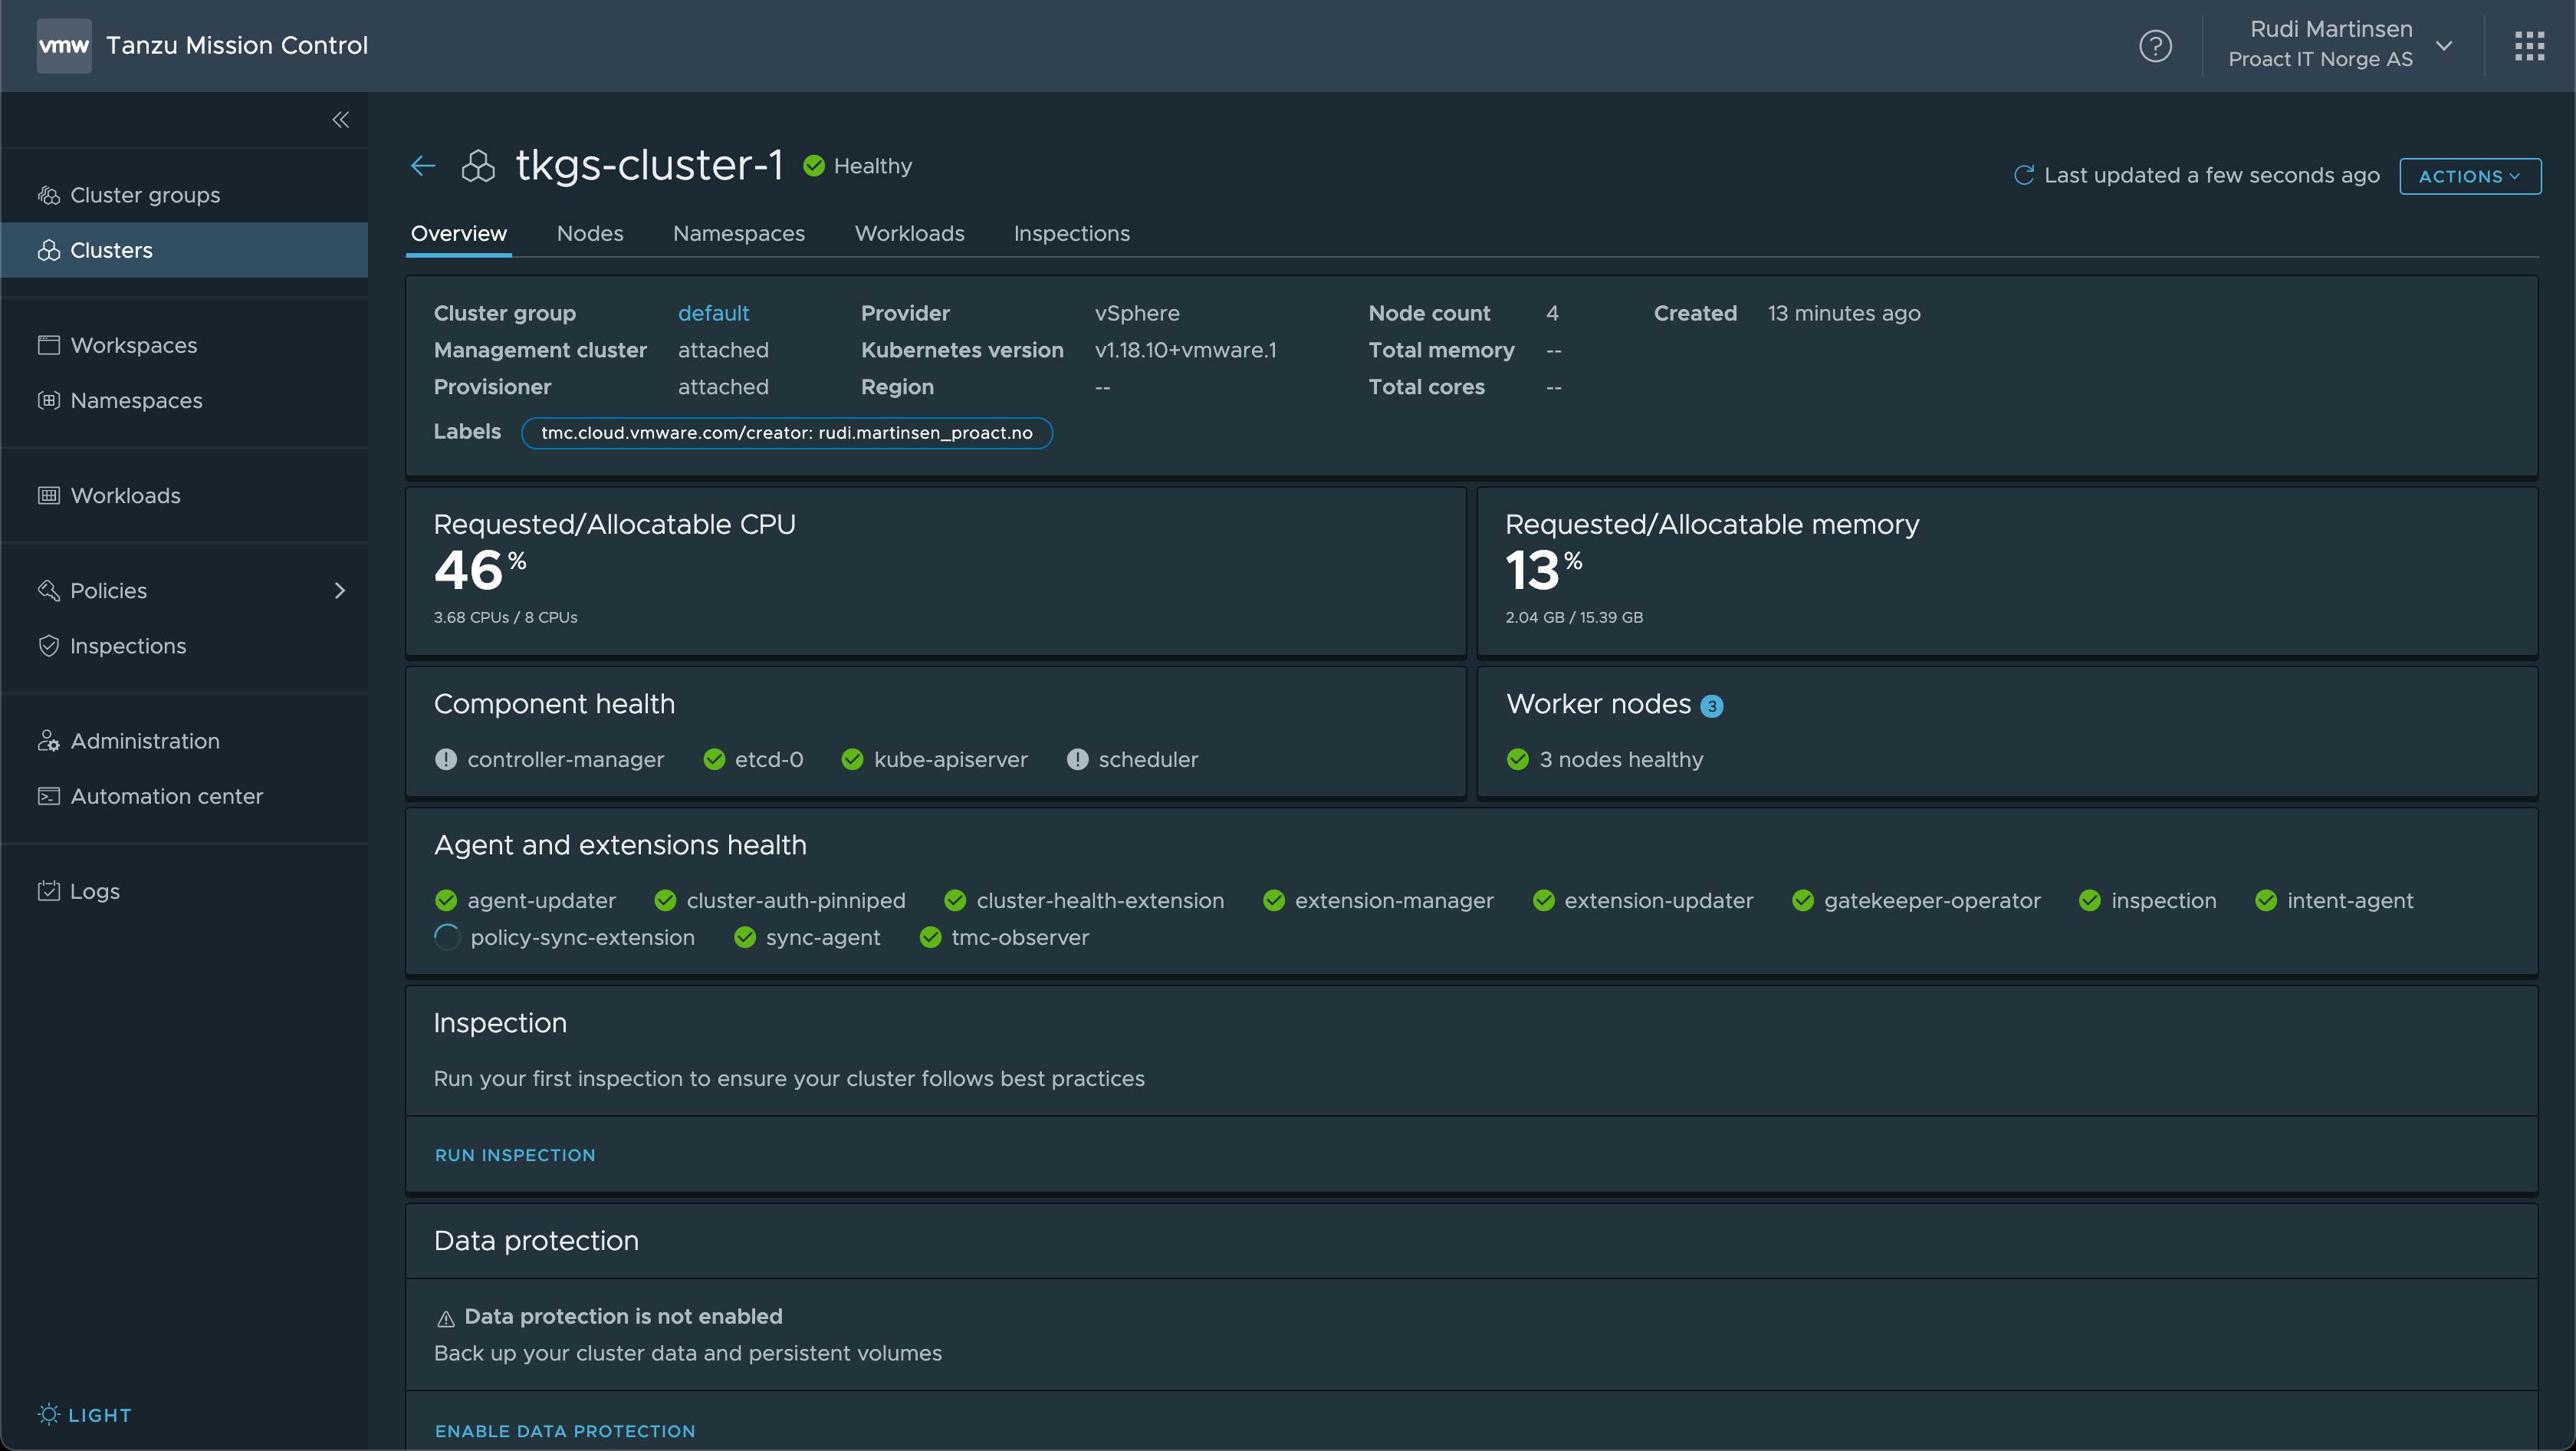This screenshot has height=1451, width=2576.
Task: Collapse the left navigation sidebar
Action: click(x=340, y=120)
